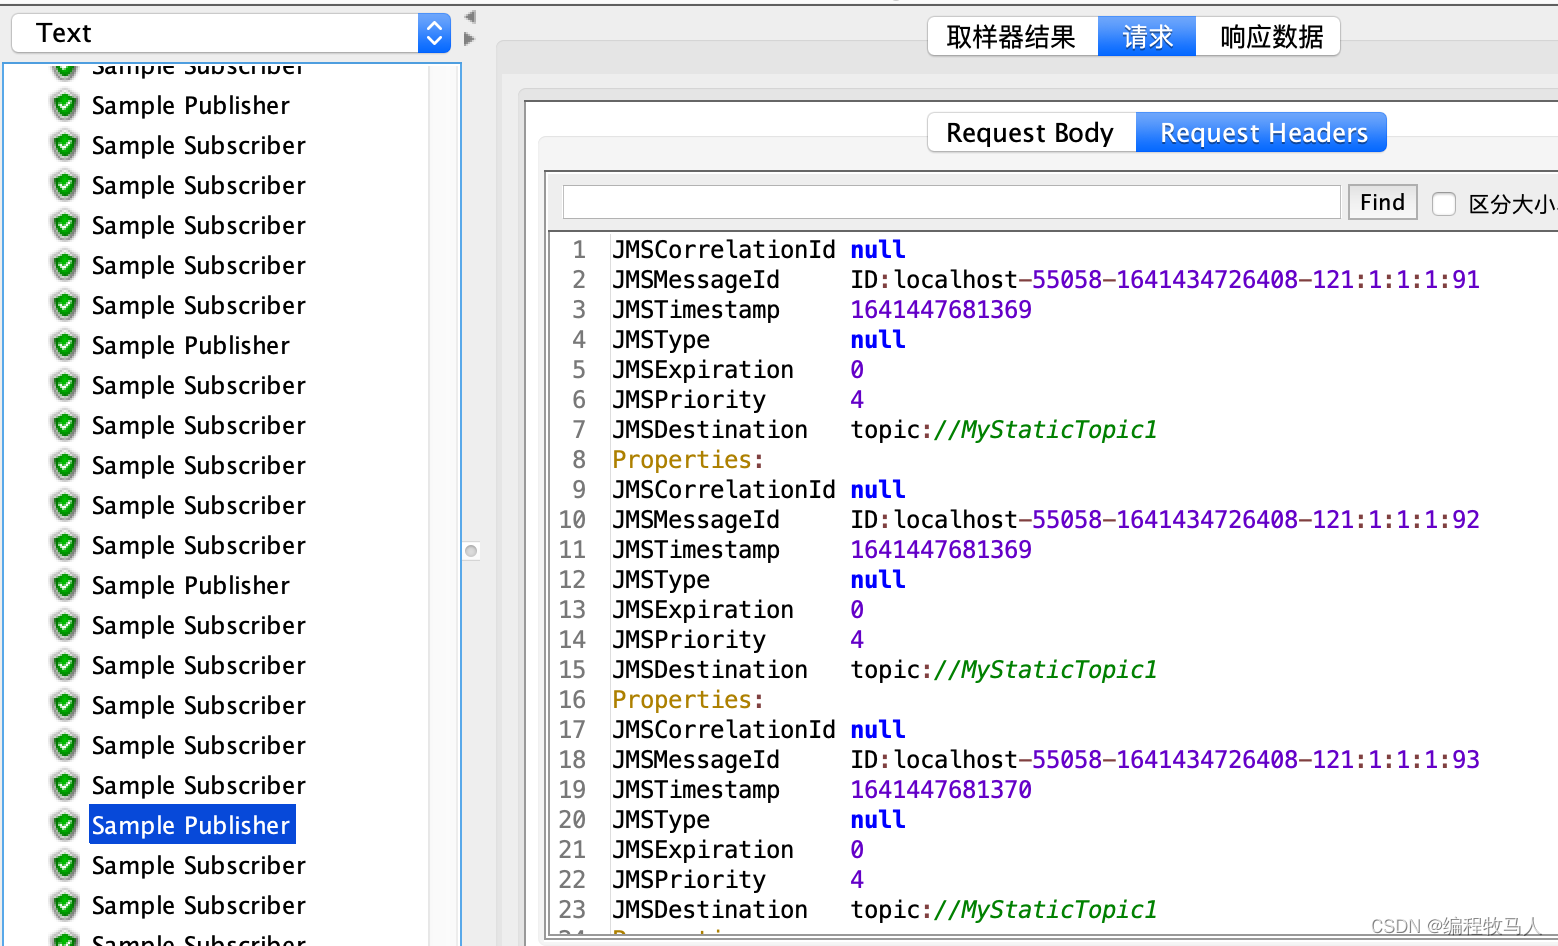Screen dimensions: 1558x946
Task: Click JMSPriority on line 6
Action: click(689, 399)
